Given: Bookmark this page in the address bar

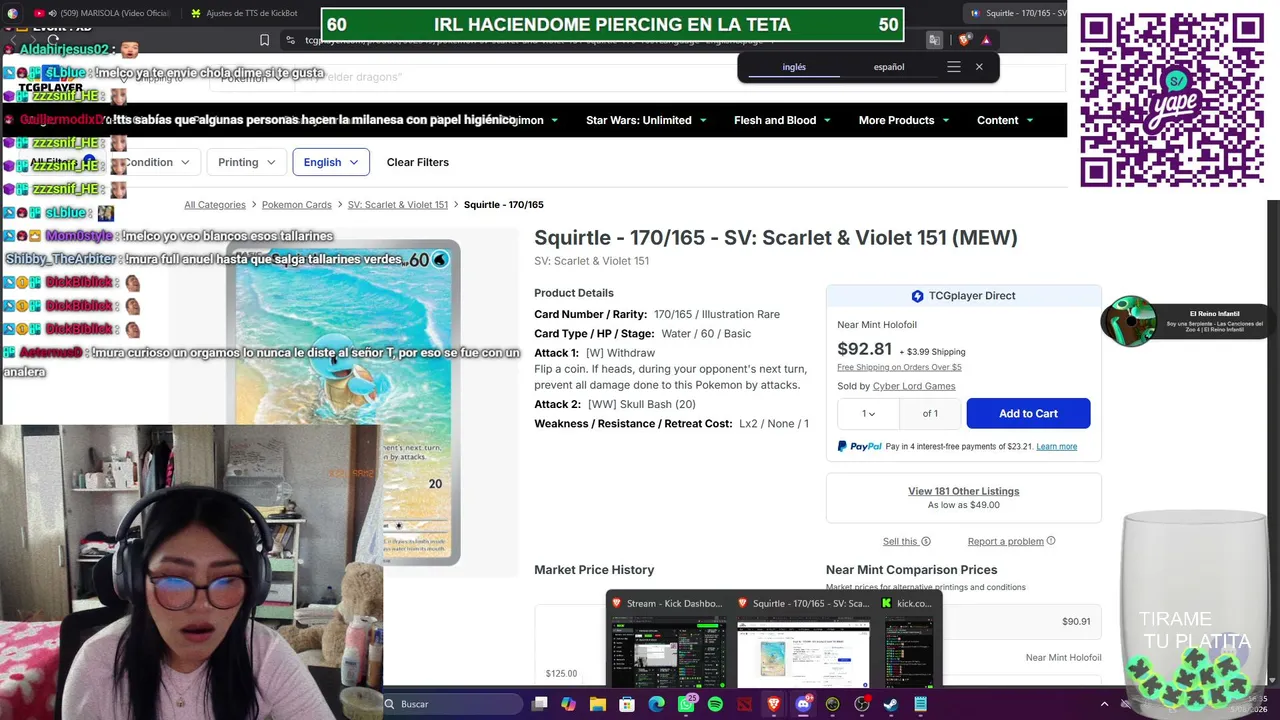Looking at the screenshot, I should click(x=264, y=40).
